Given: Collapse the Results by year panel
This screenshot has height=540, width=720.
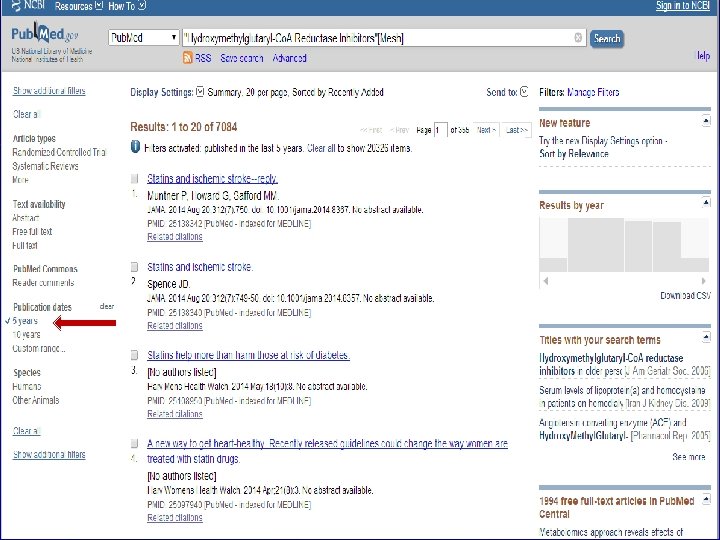Looking at the screenshot, I should 706,202.
